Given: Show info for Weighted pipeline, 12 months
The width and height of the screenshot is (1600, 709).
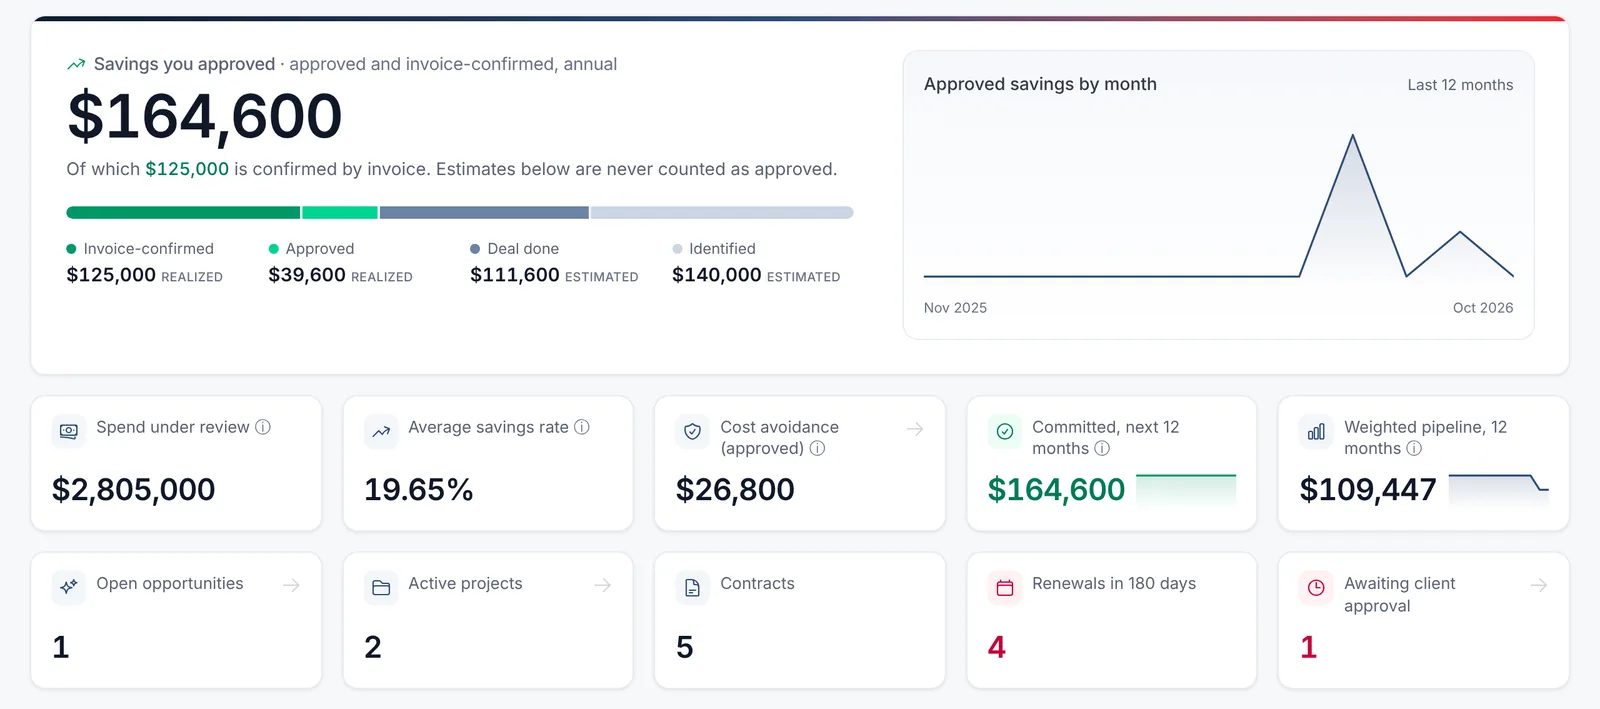Looking at the screenshot, I should point(1414,448).
